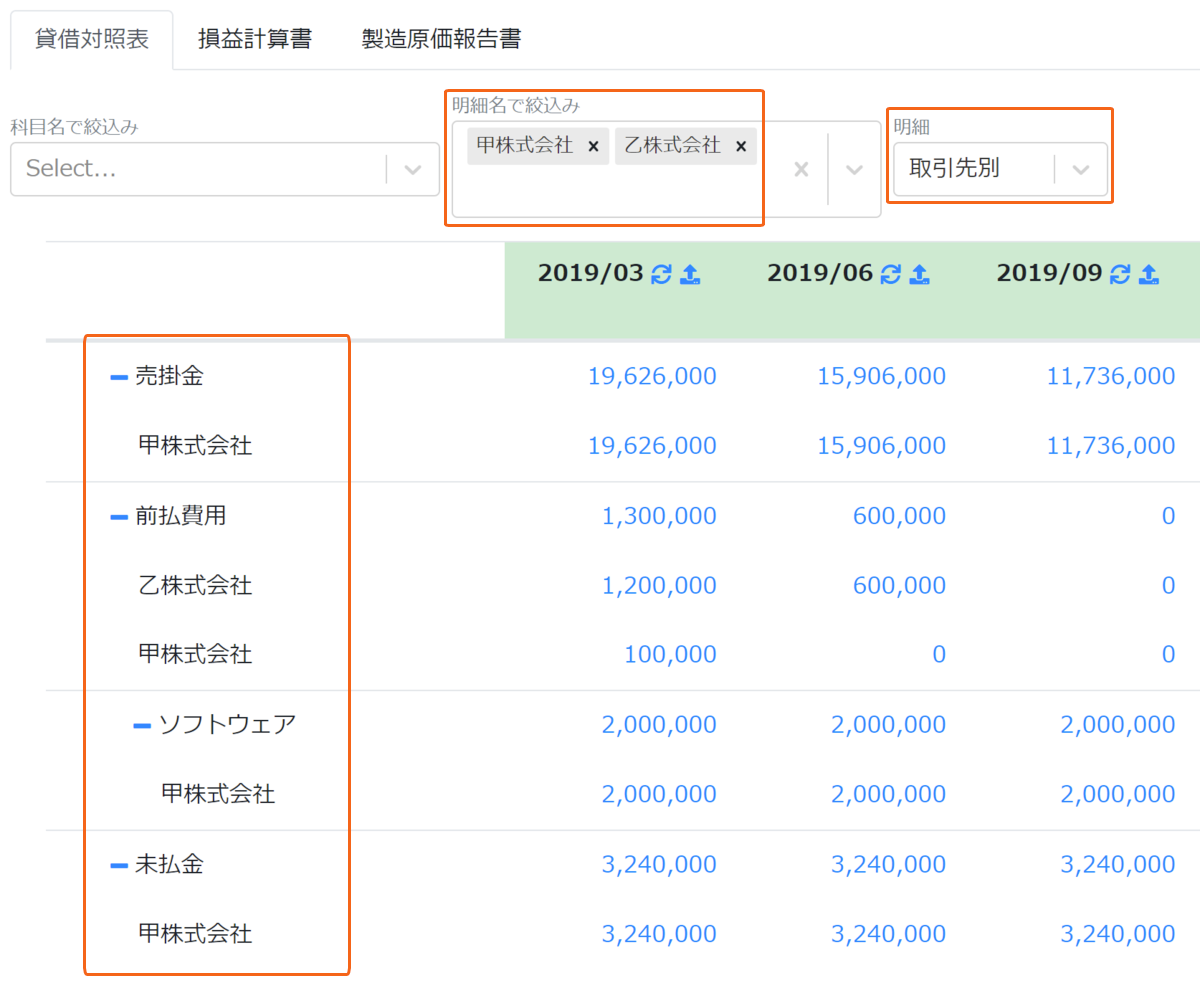Click 未払金 甲株式会社 2019/09 value
This screenshot has width=1200, height=983.
pos(1118,934)
